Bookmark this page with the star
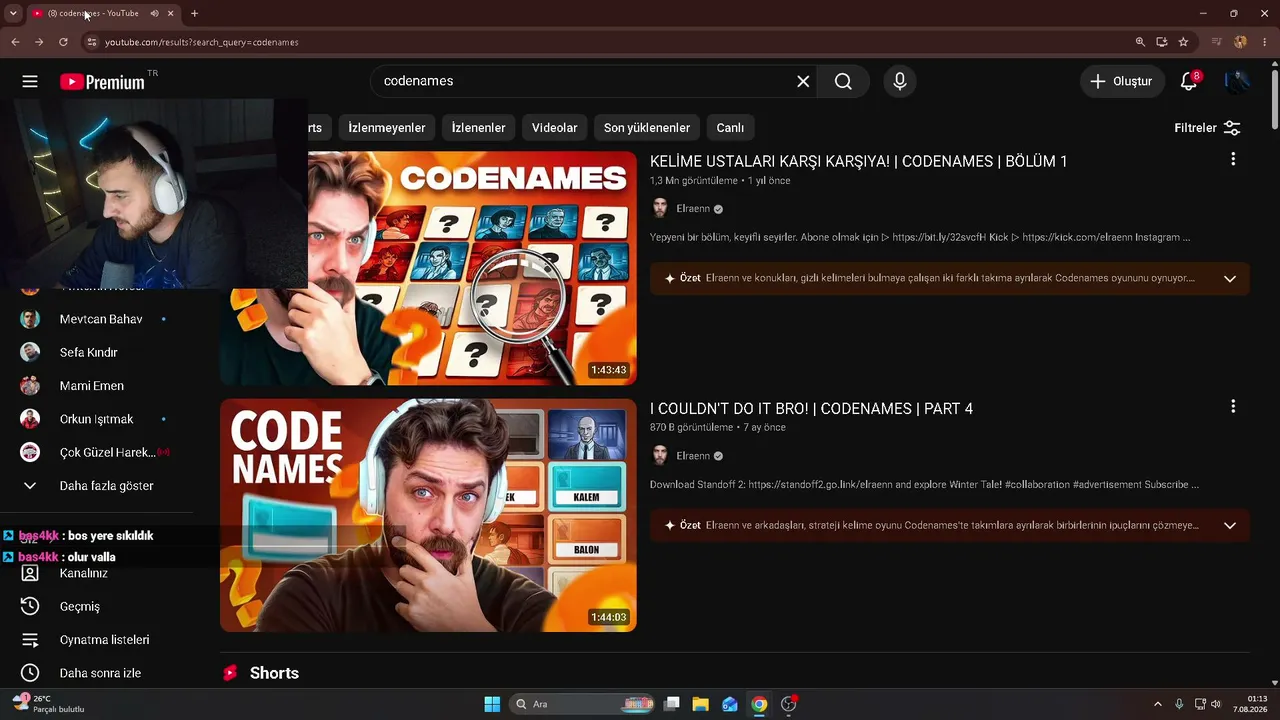The height and width of the screenshot is (720, 1280). (1183, 42)
